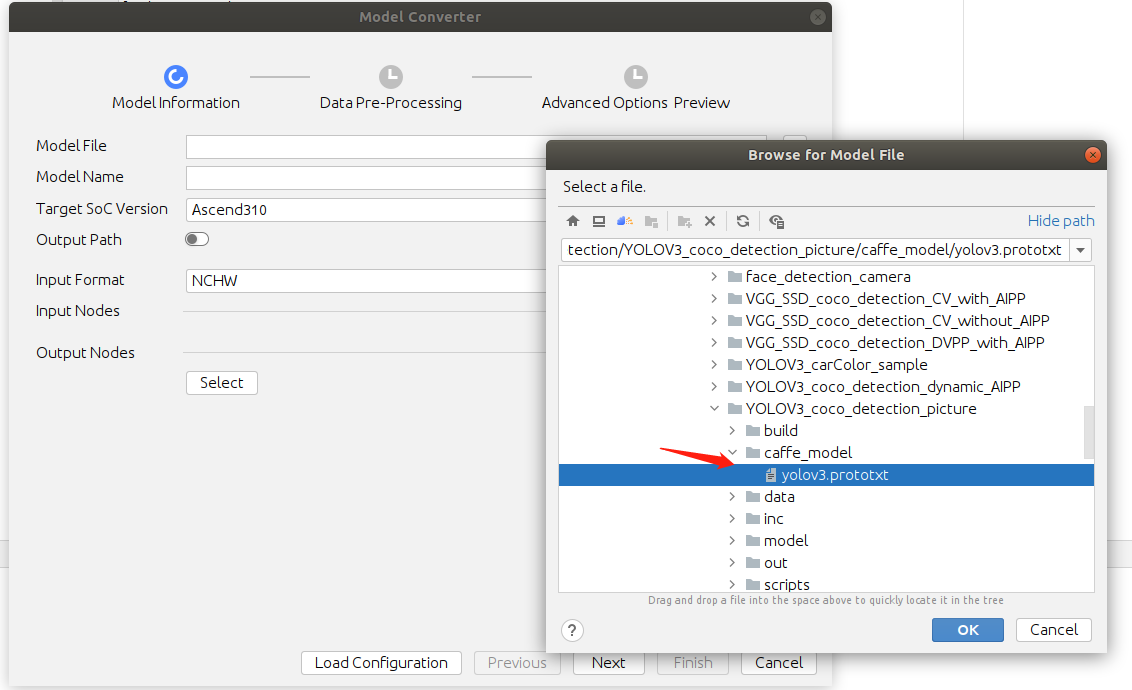
Task: Open Input Format NCHW combo box
Action: [x=365, y=281]
